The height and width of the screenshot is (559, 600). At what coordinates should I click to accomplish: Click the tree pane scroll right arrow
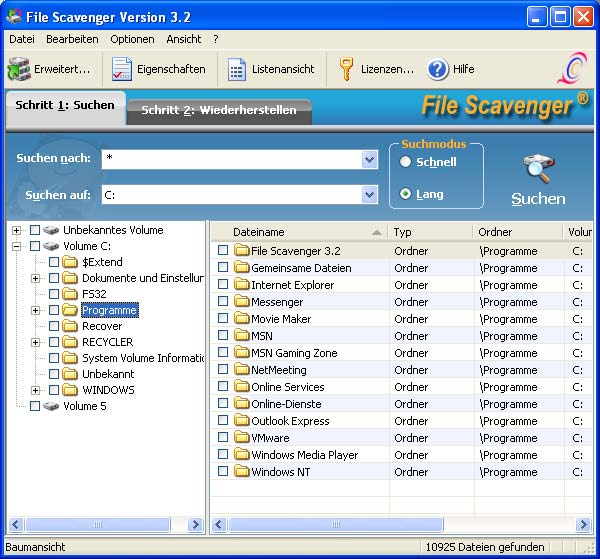[x=196, y=524]
